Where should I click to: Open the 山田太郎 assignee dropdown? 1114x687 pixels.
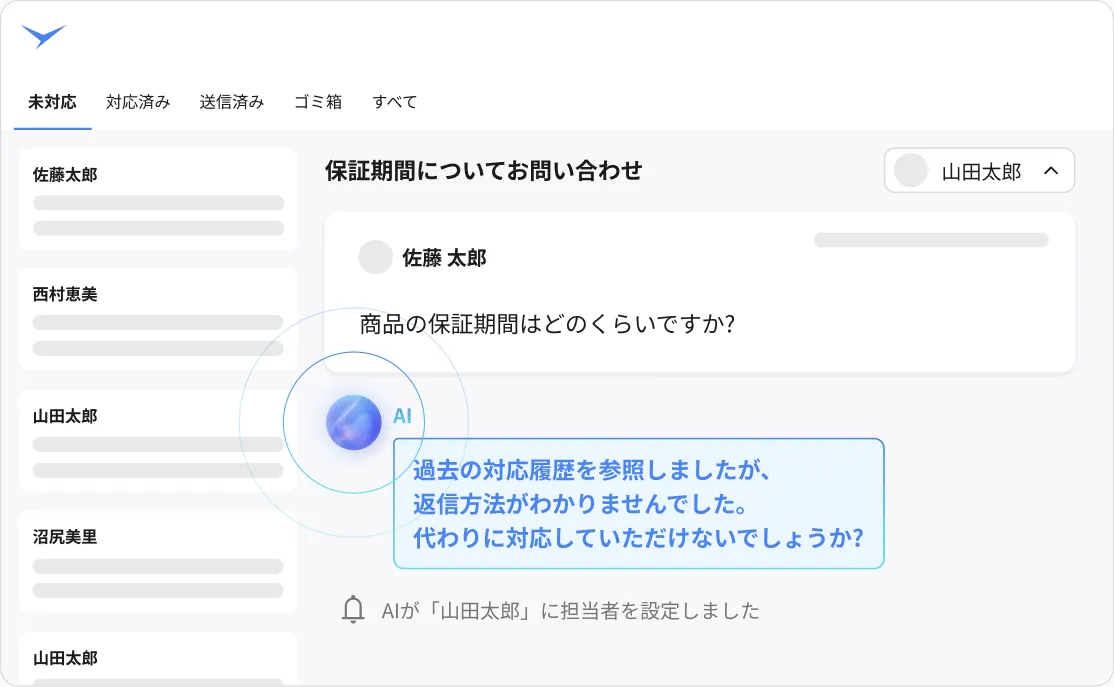(x=978, y=171)
